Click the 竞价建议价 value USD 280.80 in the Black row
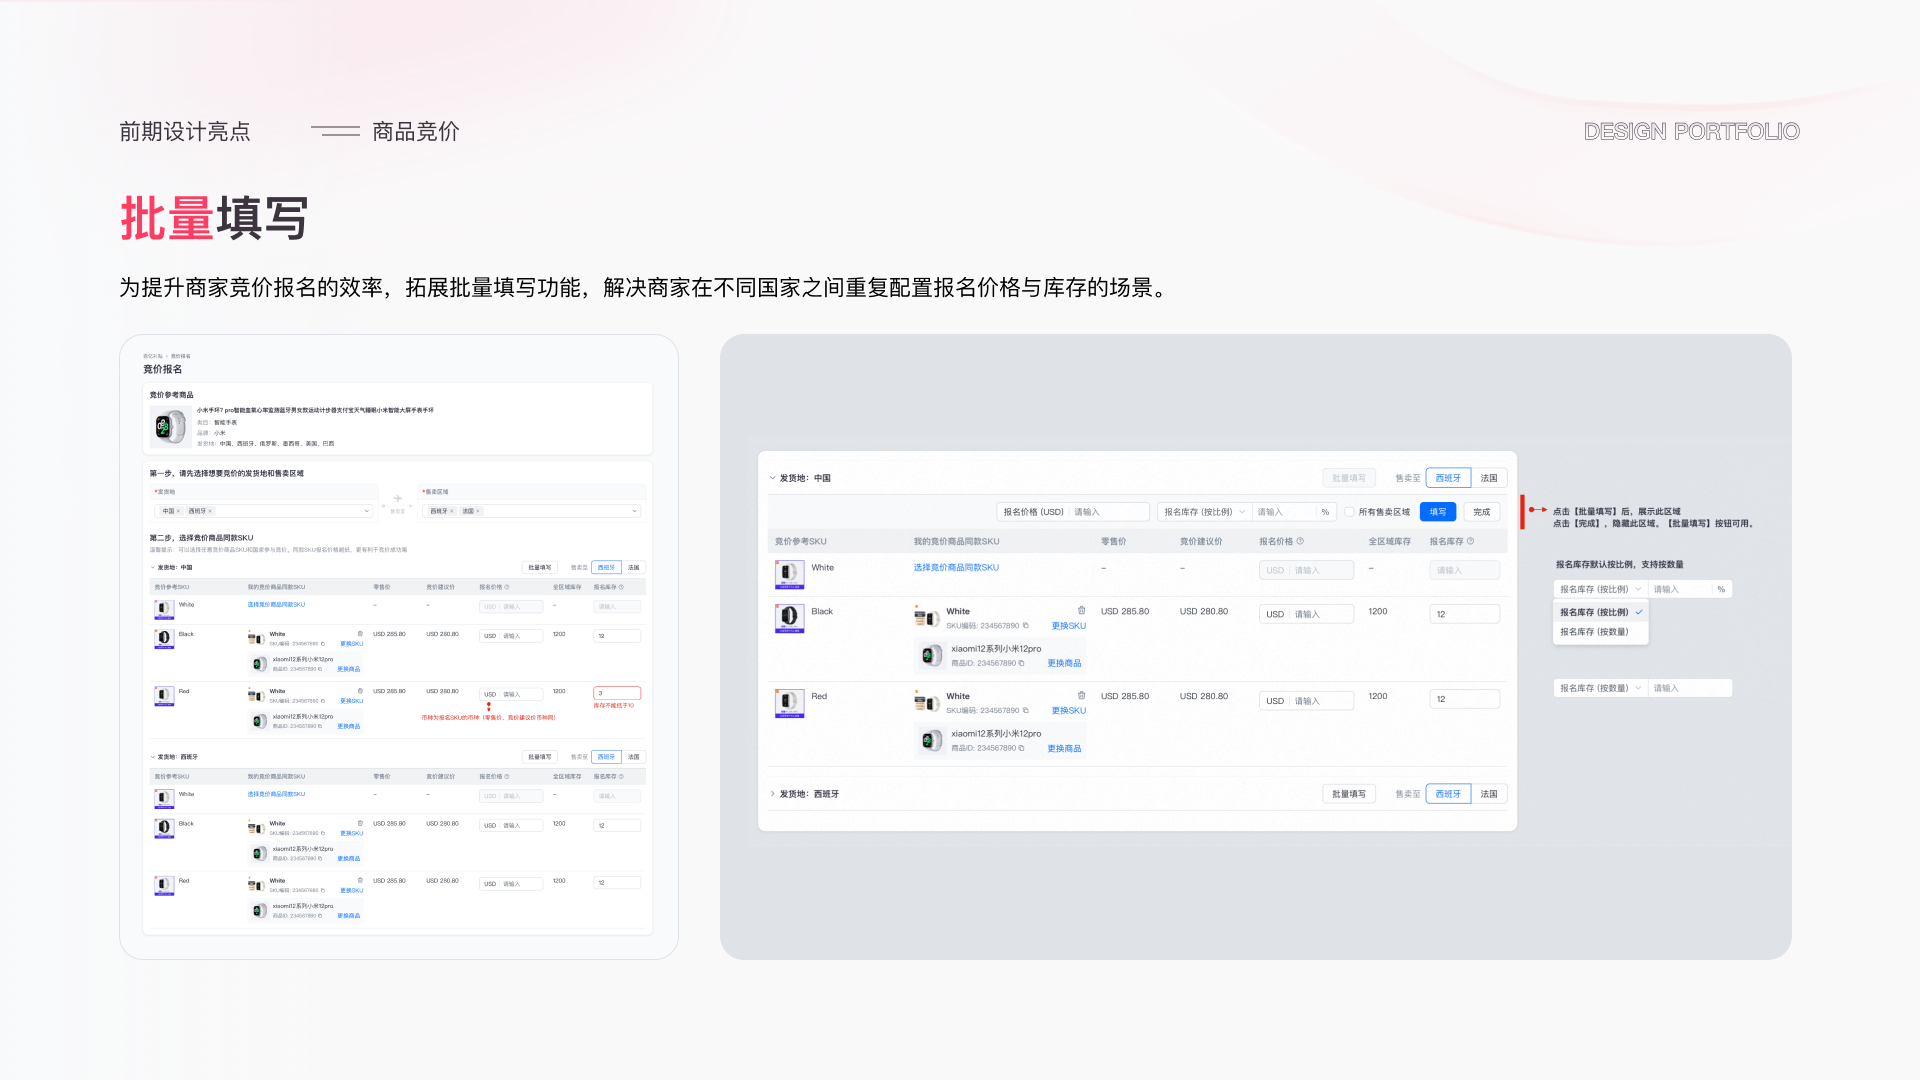The width and height of the screenshot is (1920, 1080). pyautogui.click(x=1204, y=611)
